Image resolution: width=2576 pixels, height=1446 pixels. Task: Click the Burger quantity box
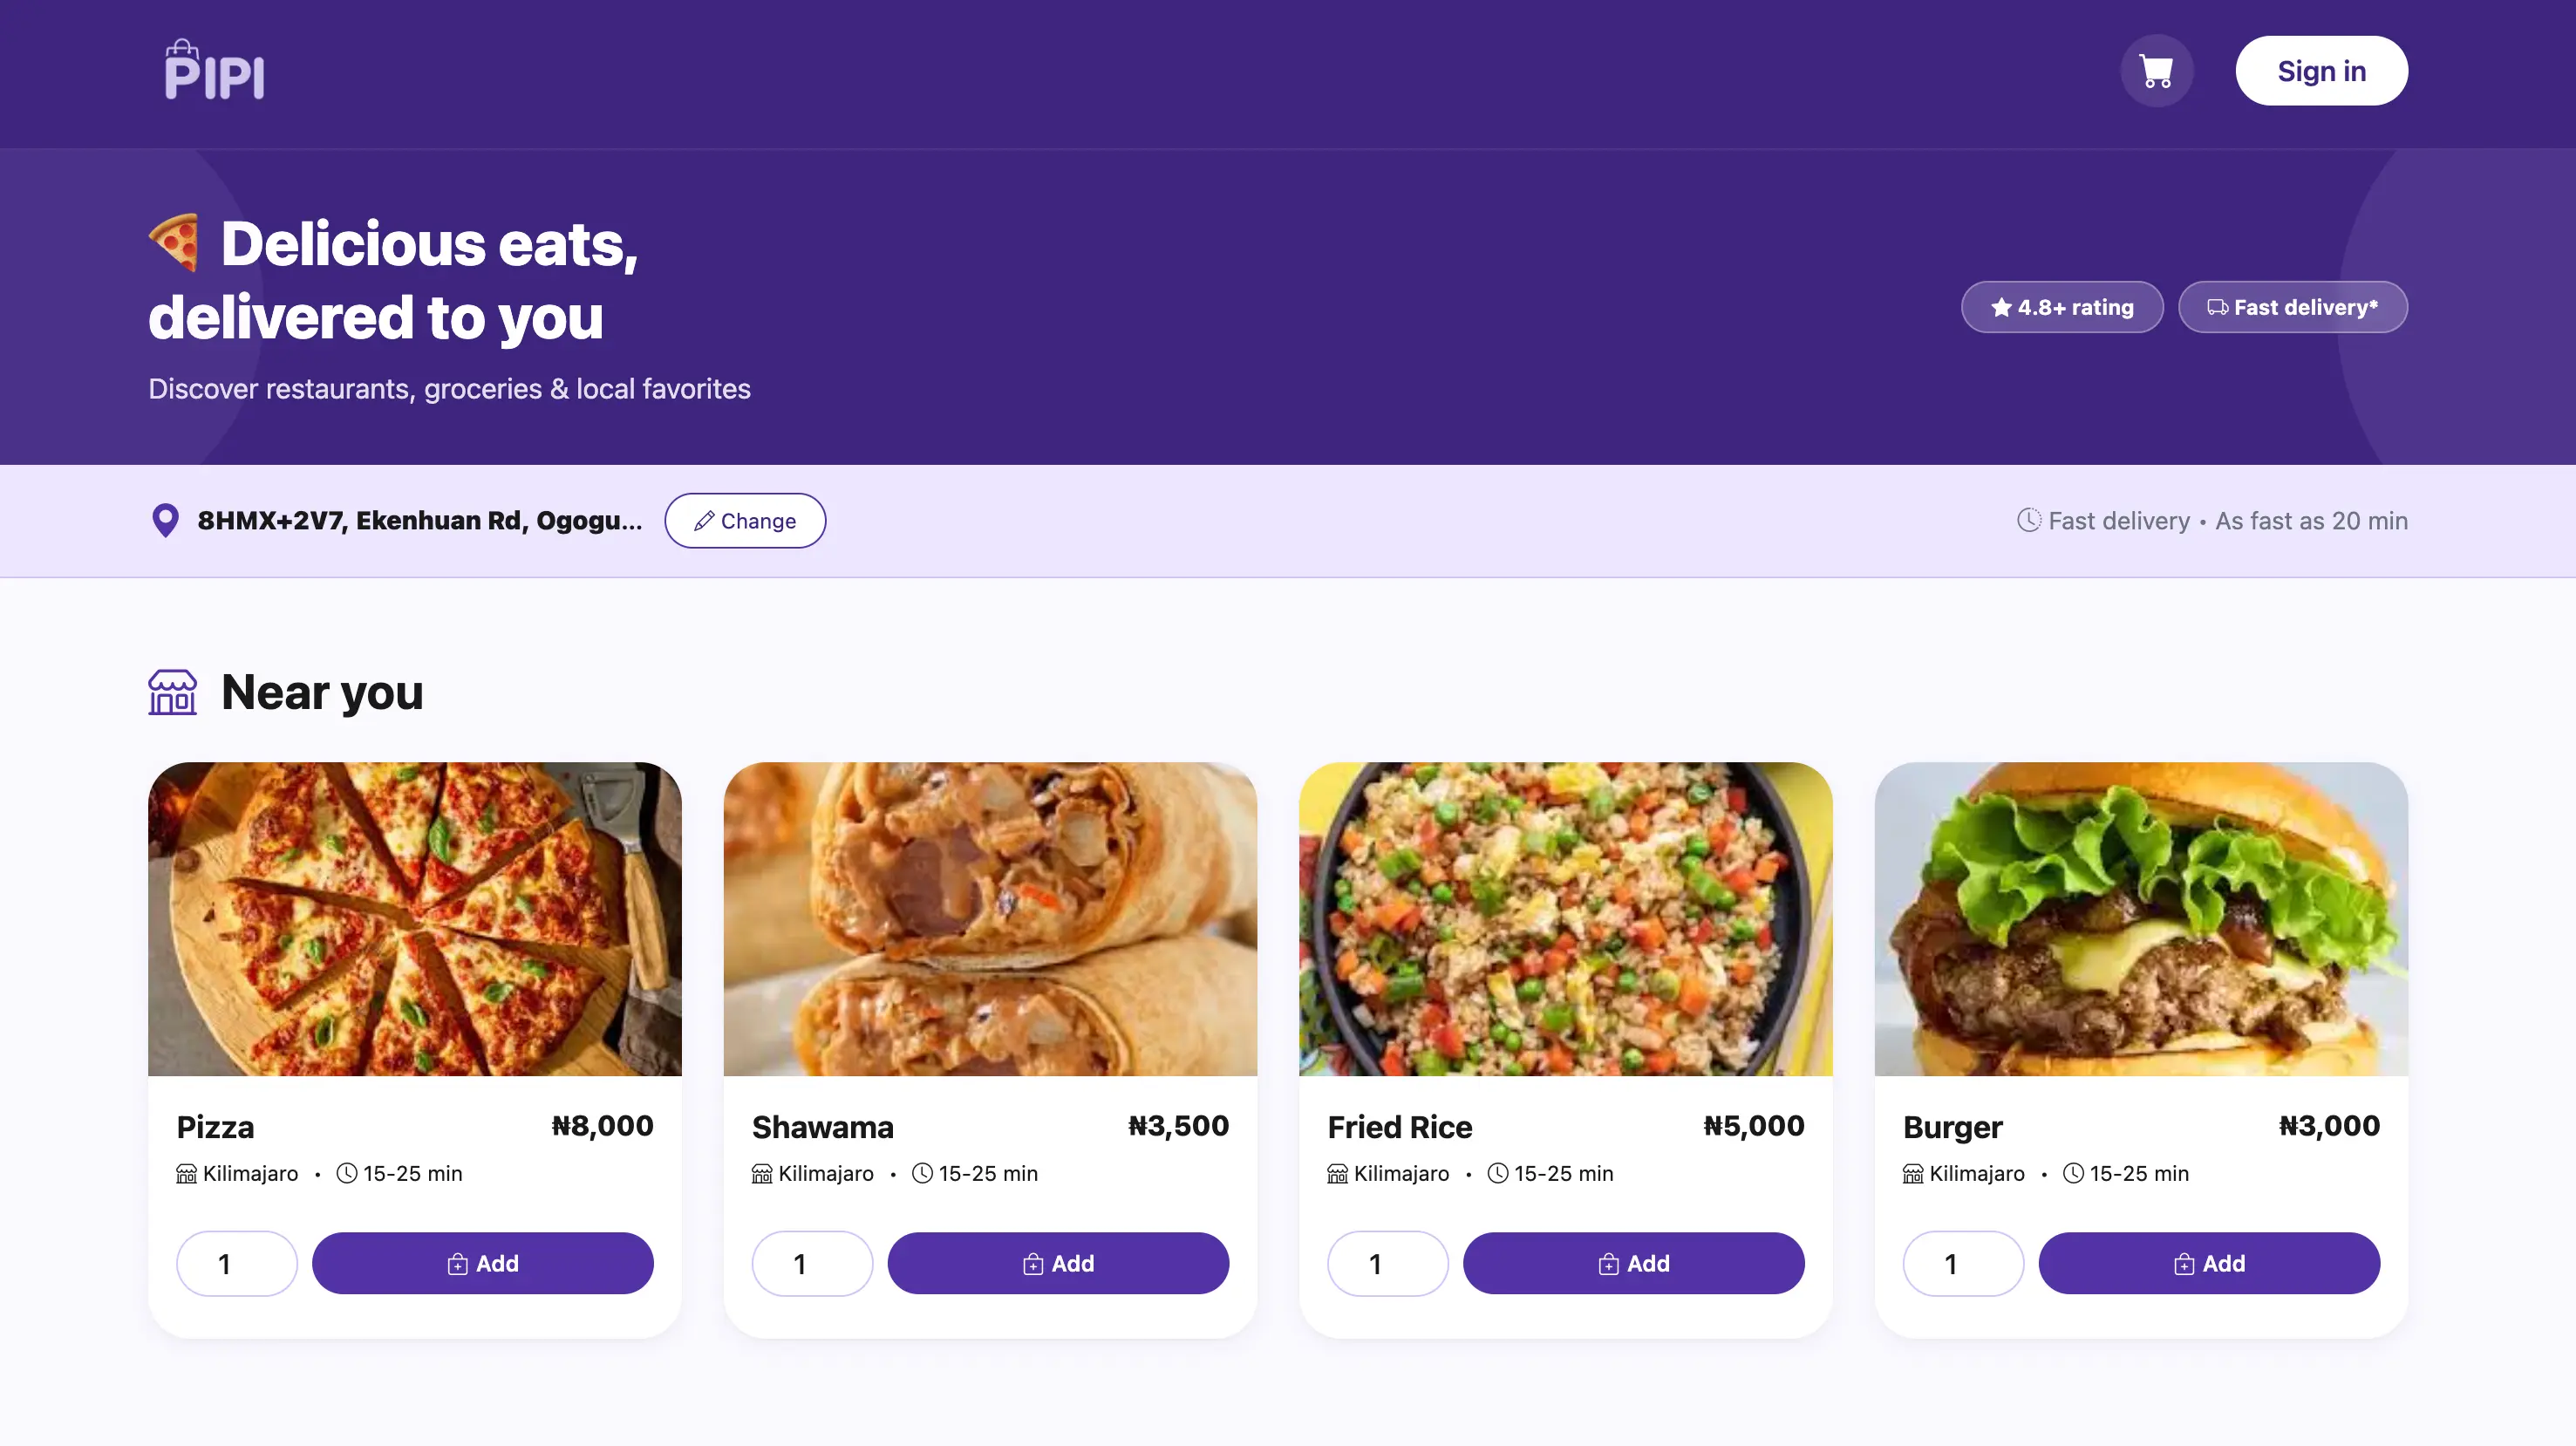tap(1962, 1263)
